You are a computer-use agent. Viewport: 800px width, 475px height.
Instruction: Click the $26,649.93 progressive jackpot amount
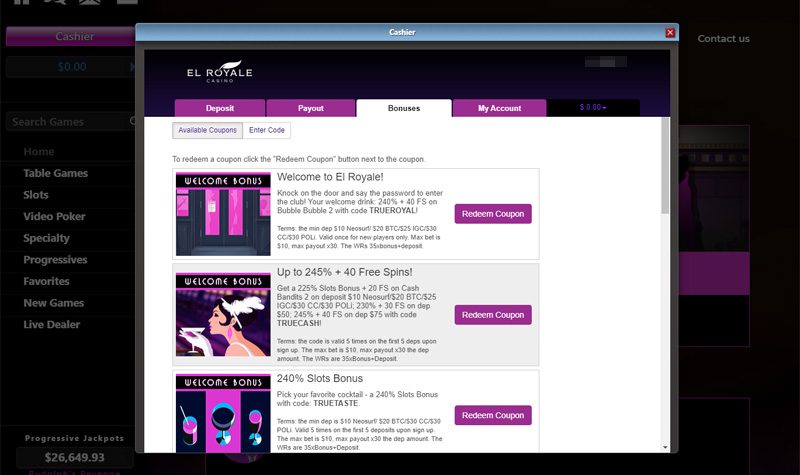[x=74, y=457]
